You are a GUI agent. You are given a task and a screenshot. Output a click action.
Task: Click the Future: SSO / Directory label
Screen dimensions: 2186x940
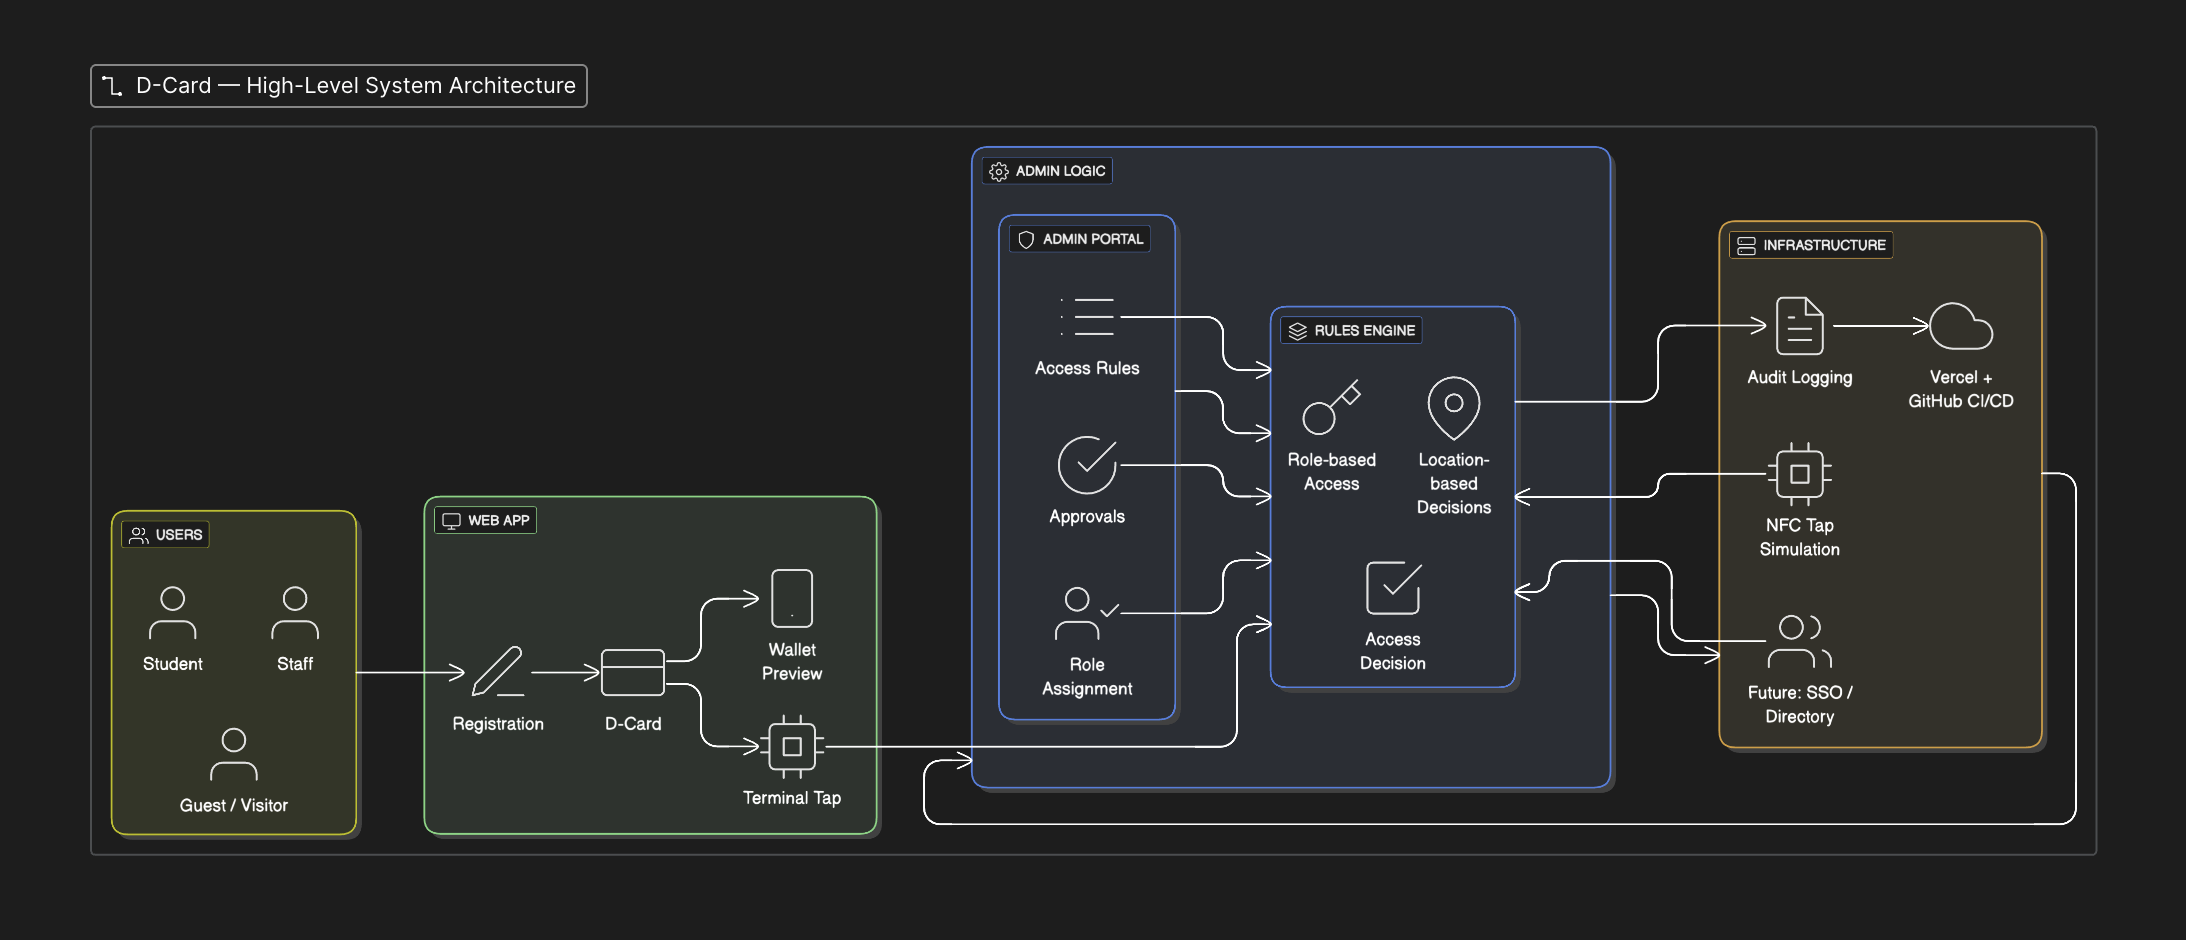click(x=1799, y=704)
